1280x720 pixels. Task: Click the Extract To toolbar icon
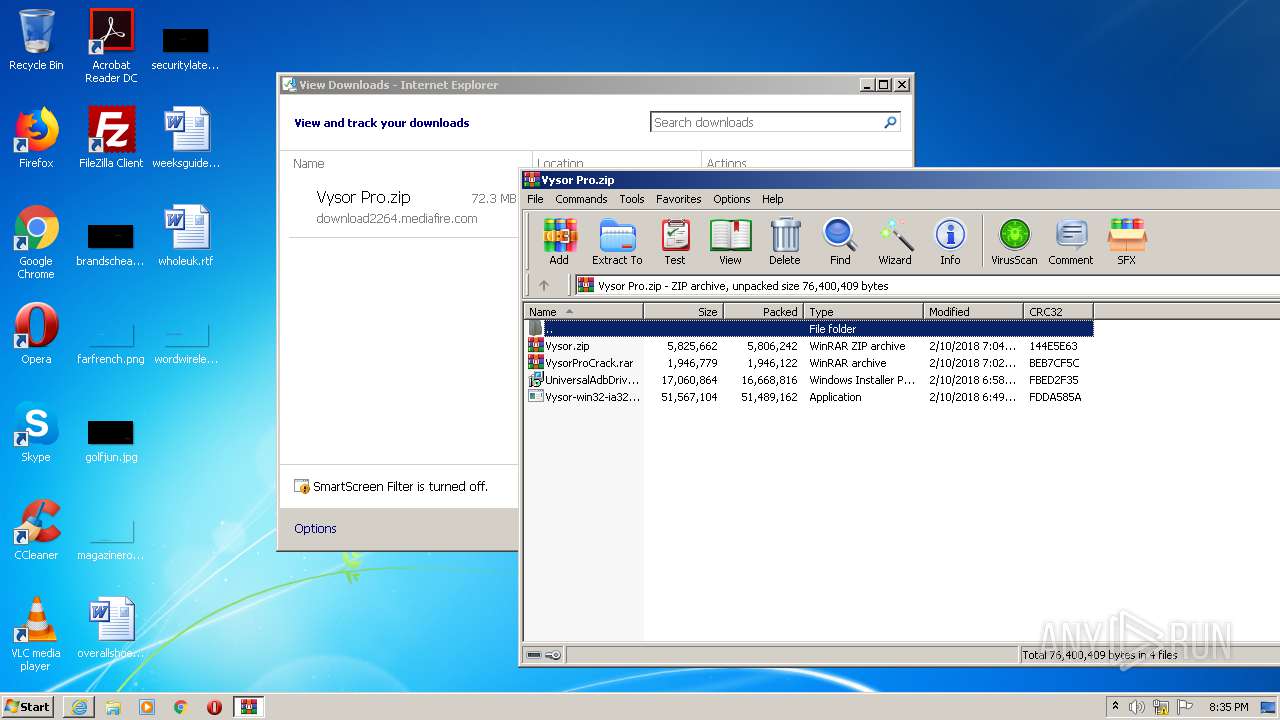coord(617,242)
